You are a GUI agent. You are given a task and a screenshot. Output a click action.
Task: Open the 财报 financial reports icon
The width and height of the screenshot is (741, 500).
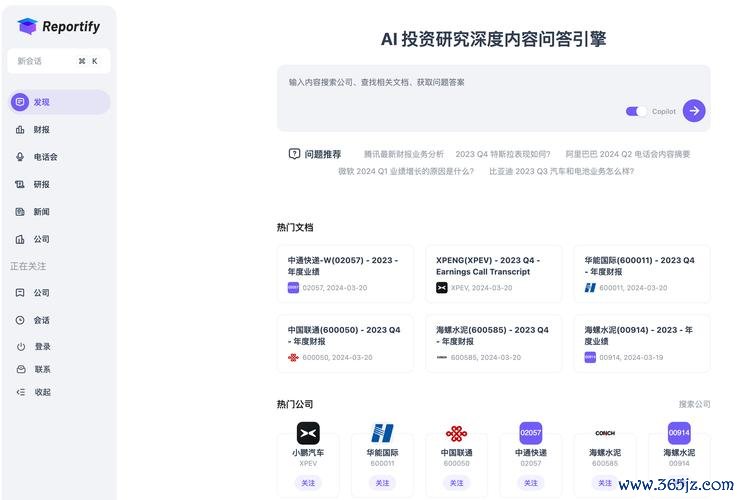click(20, 129)
